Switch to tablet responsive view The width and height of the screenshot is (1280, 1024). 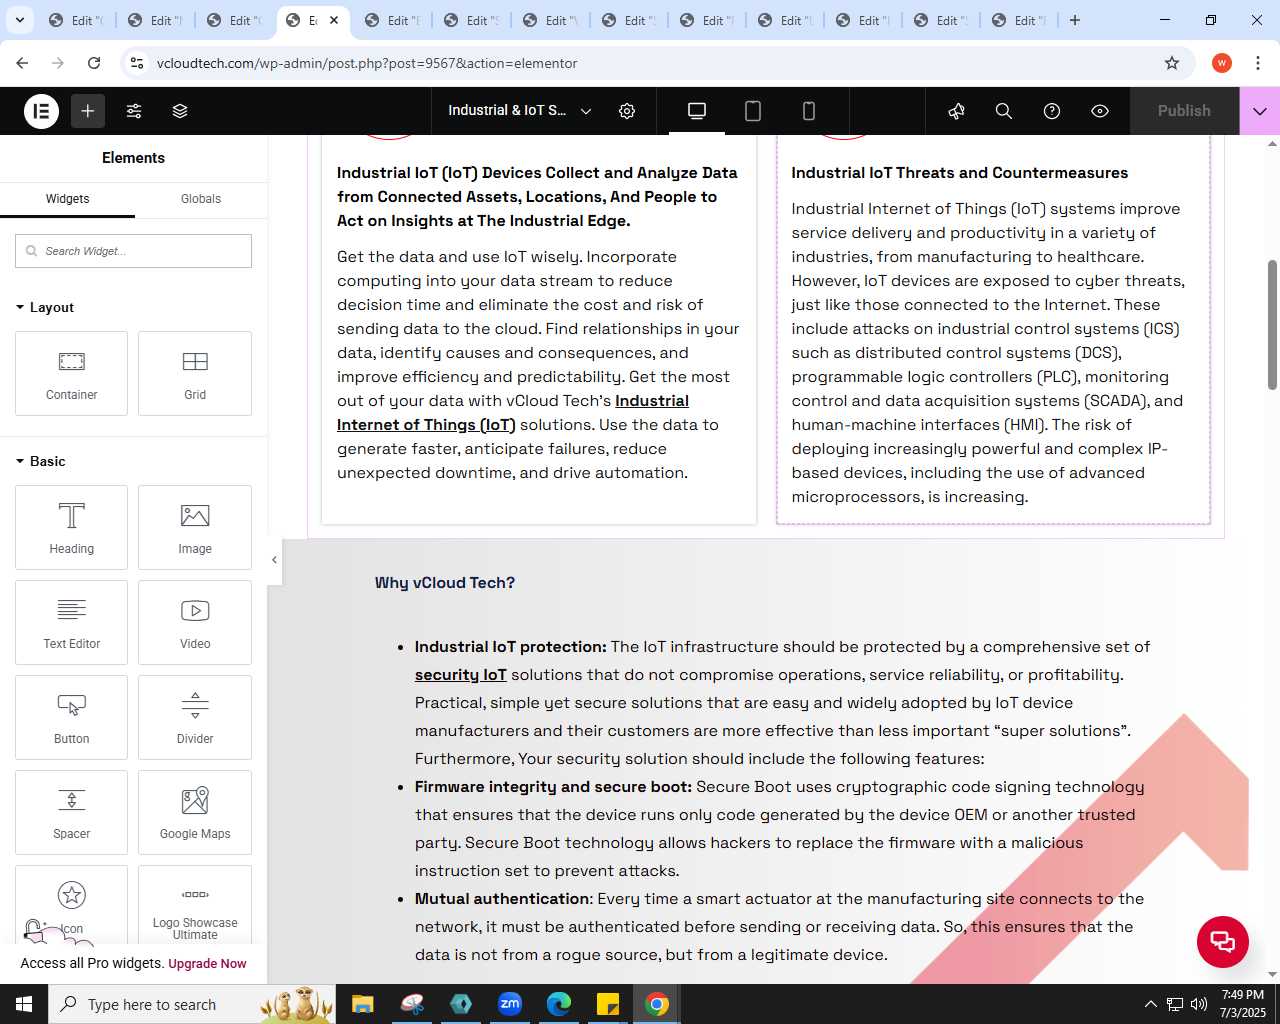point(753,111)
